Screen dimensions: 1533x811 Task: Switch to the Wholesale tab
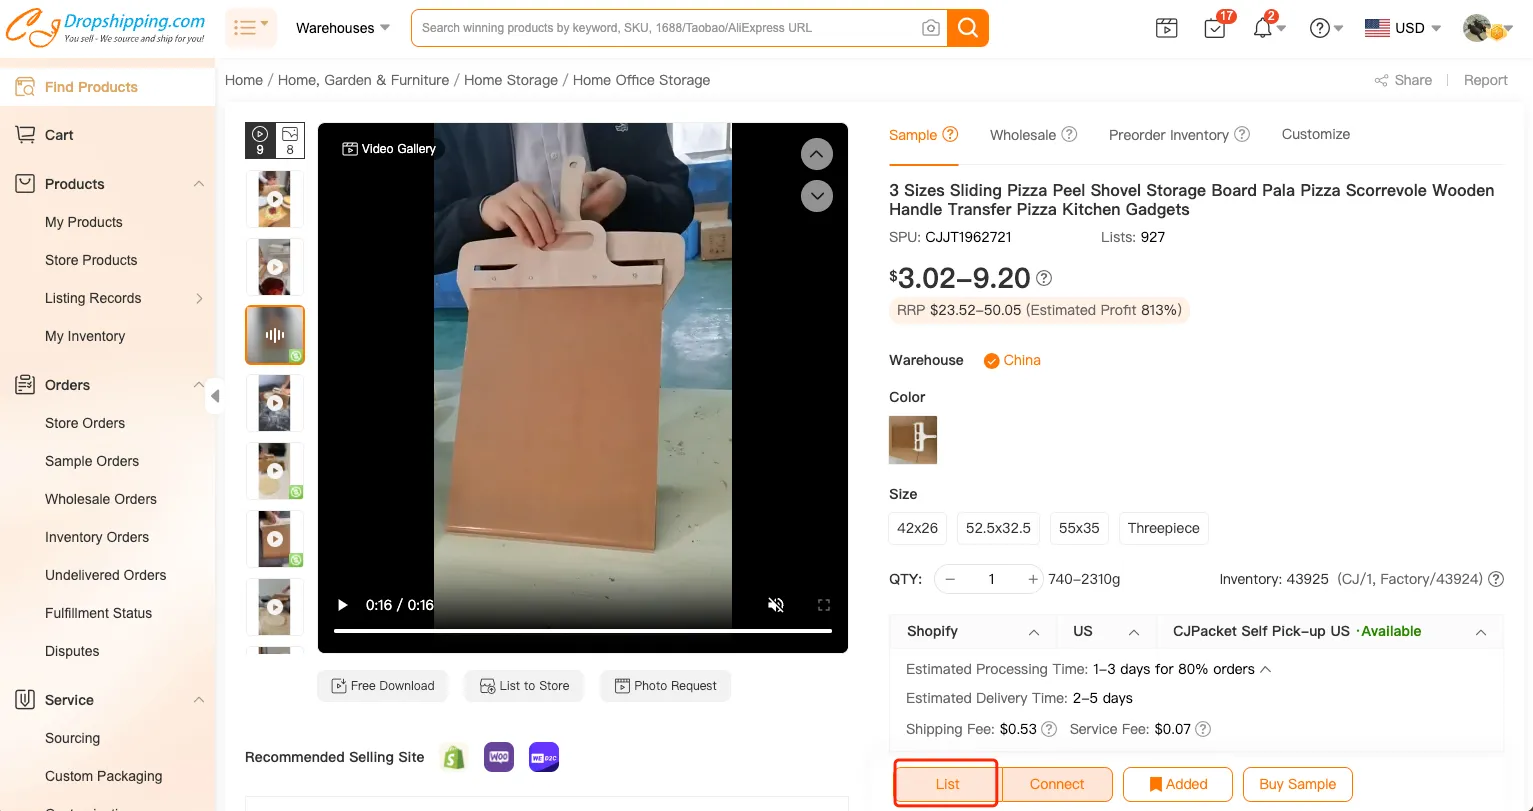[x=1023, y=135]
